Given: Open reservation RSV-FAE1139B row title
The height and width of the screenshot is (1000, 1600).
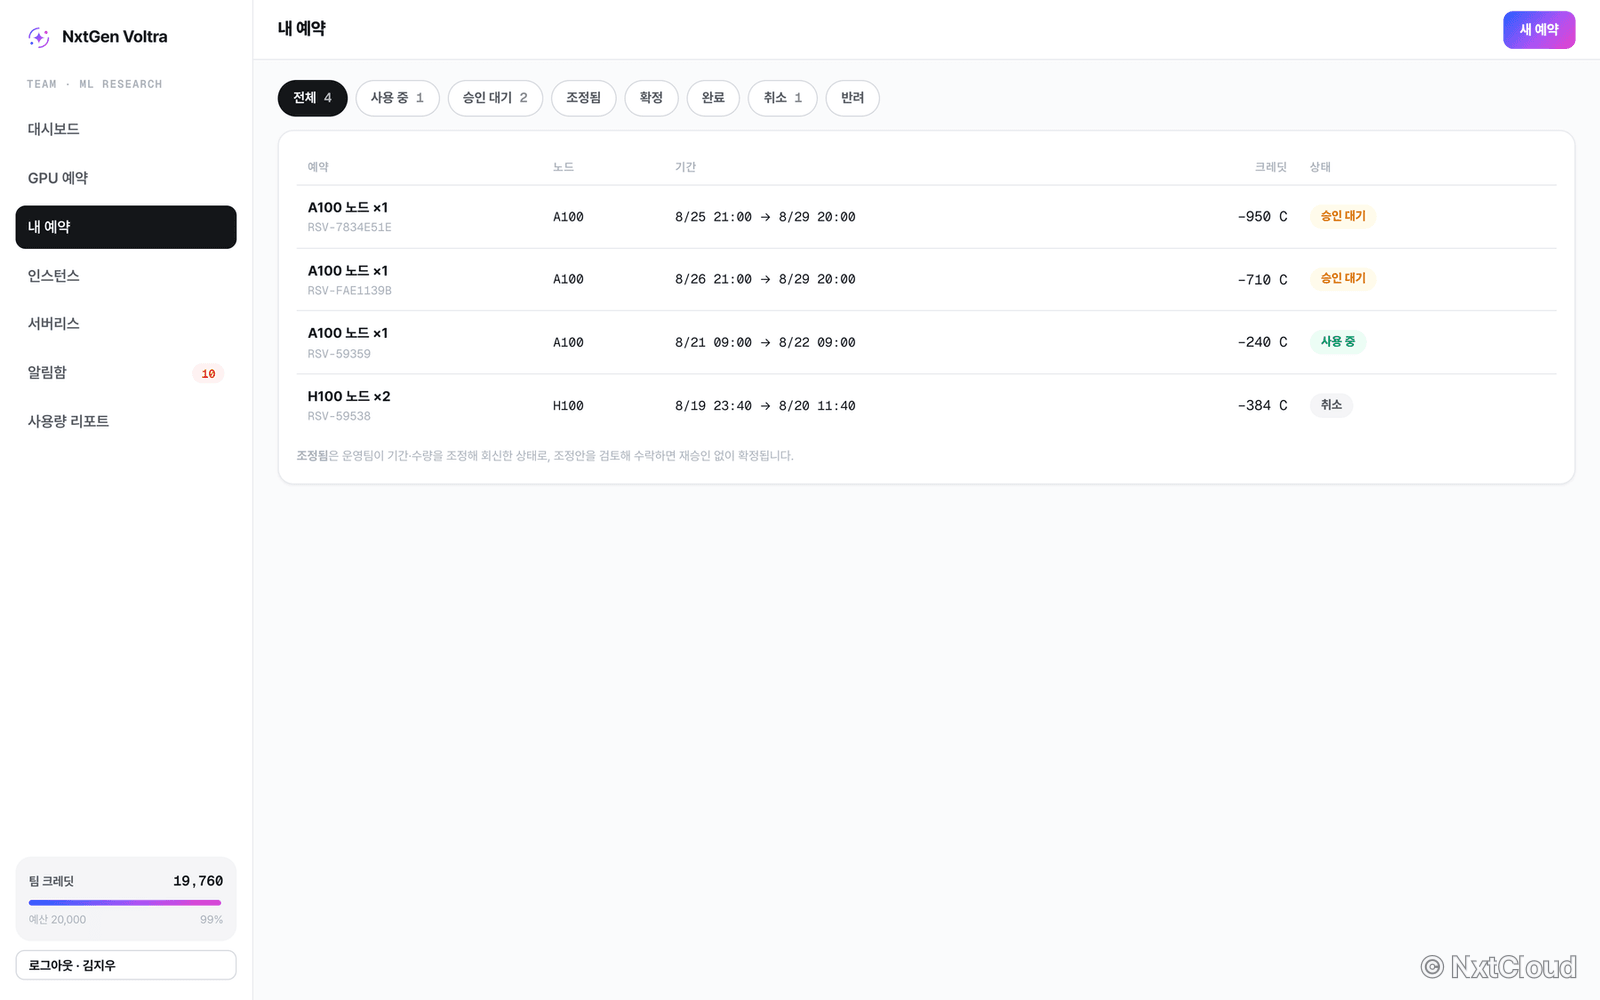Looking at the screenshot, I should point(348,271).
